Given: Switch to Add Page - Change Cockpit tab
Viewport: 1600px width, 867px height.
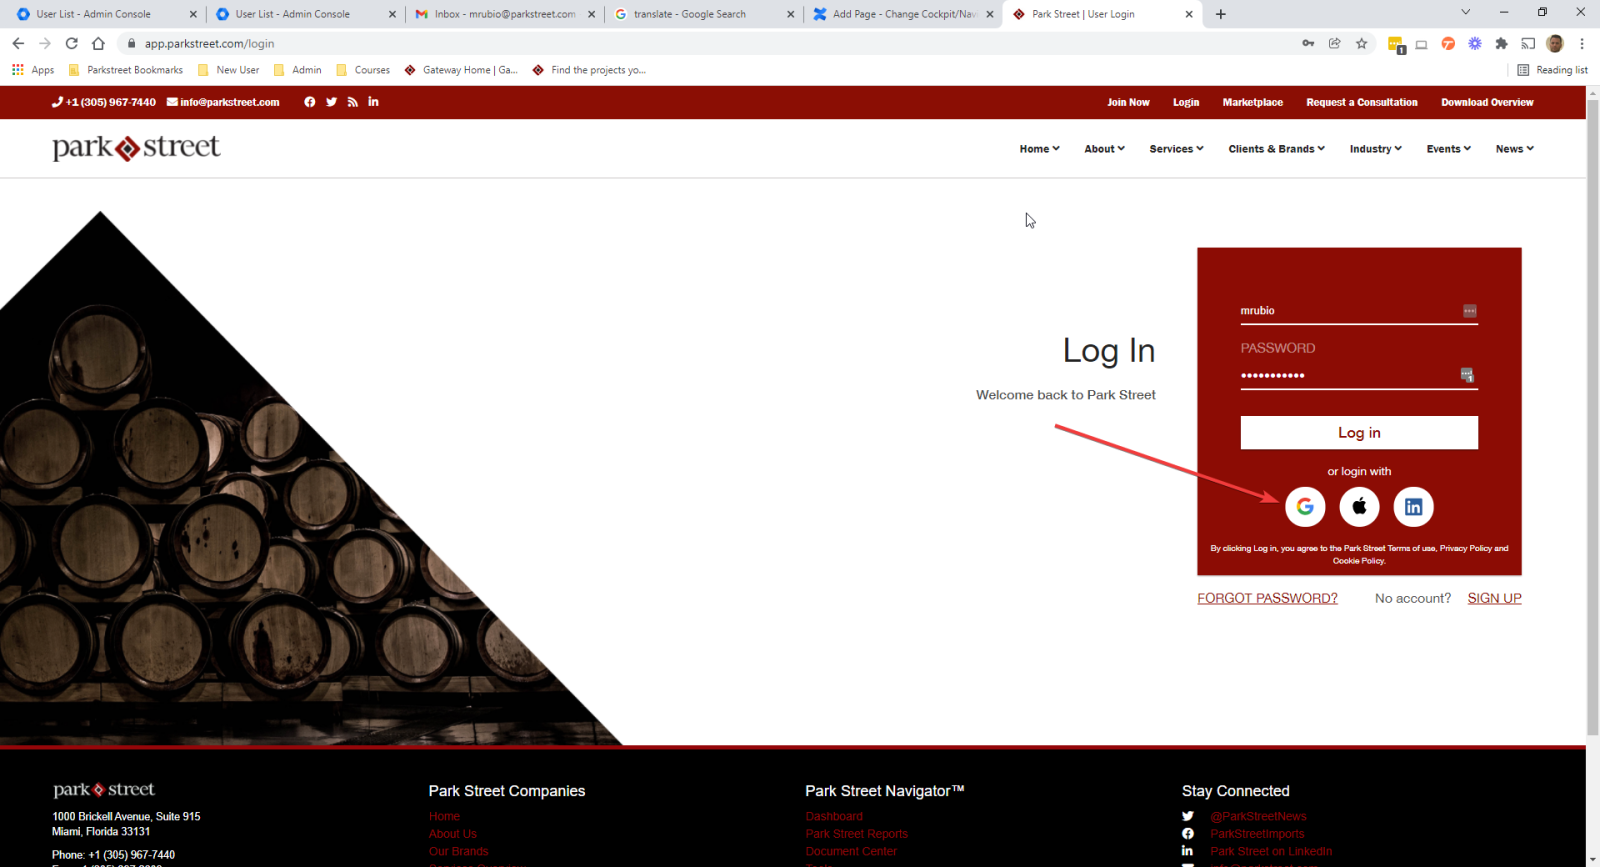Looking at the screenshot, I should pos(903,14).
